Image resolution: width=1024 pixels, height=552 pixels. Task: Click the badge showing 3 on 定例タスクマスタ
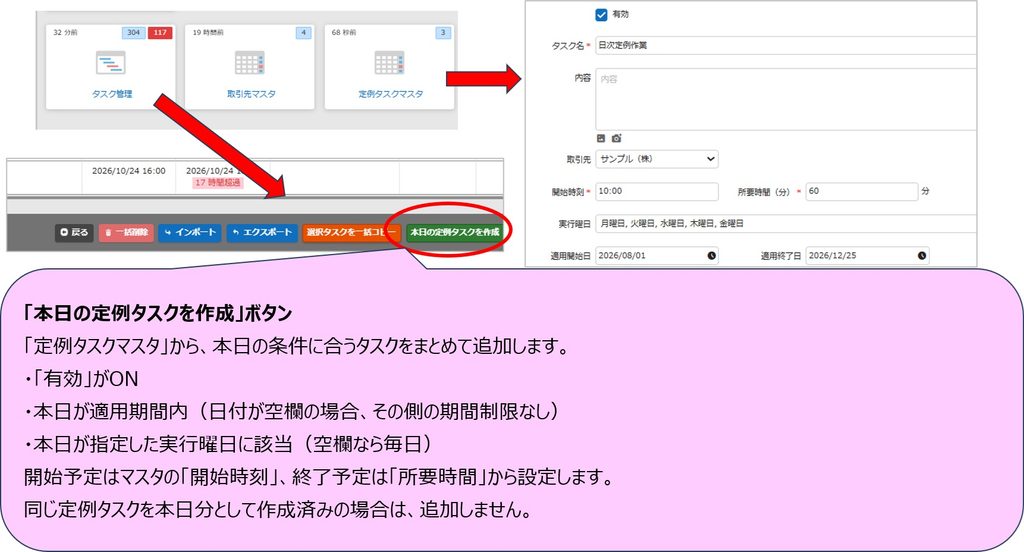pos(443,33)
